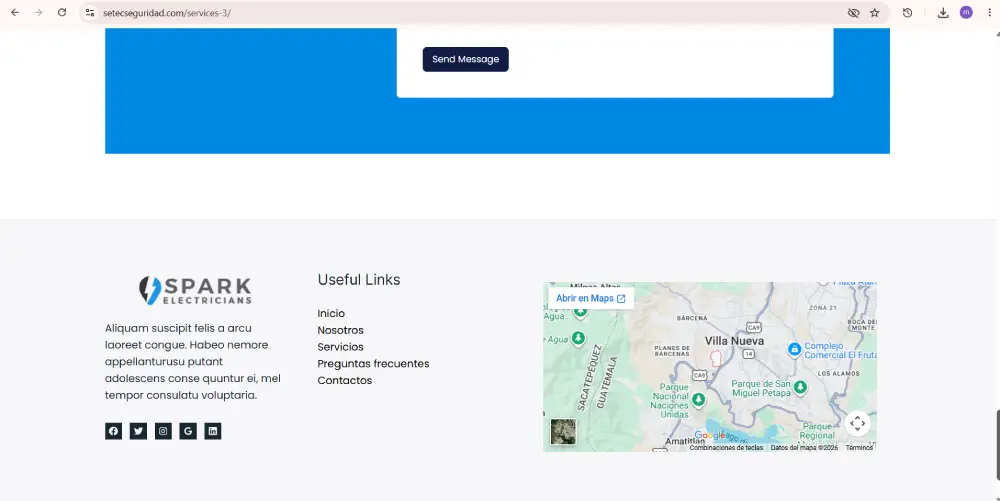Open the Facebook social icon
The height and width of the screenshot is (501, 1000).
coord(114,431)
